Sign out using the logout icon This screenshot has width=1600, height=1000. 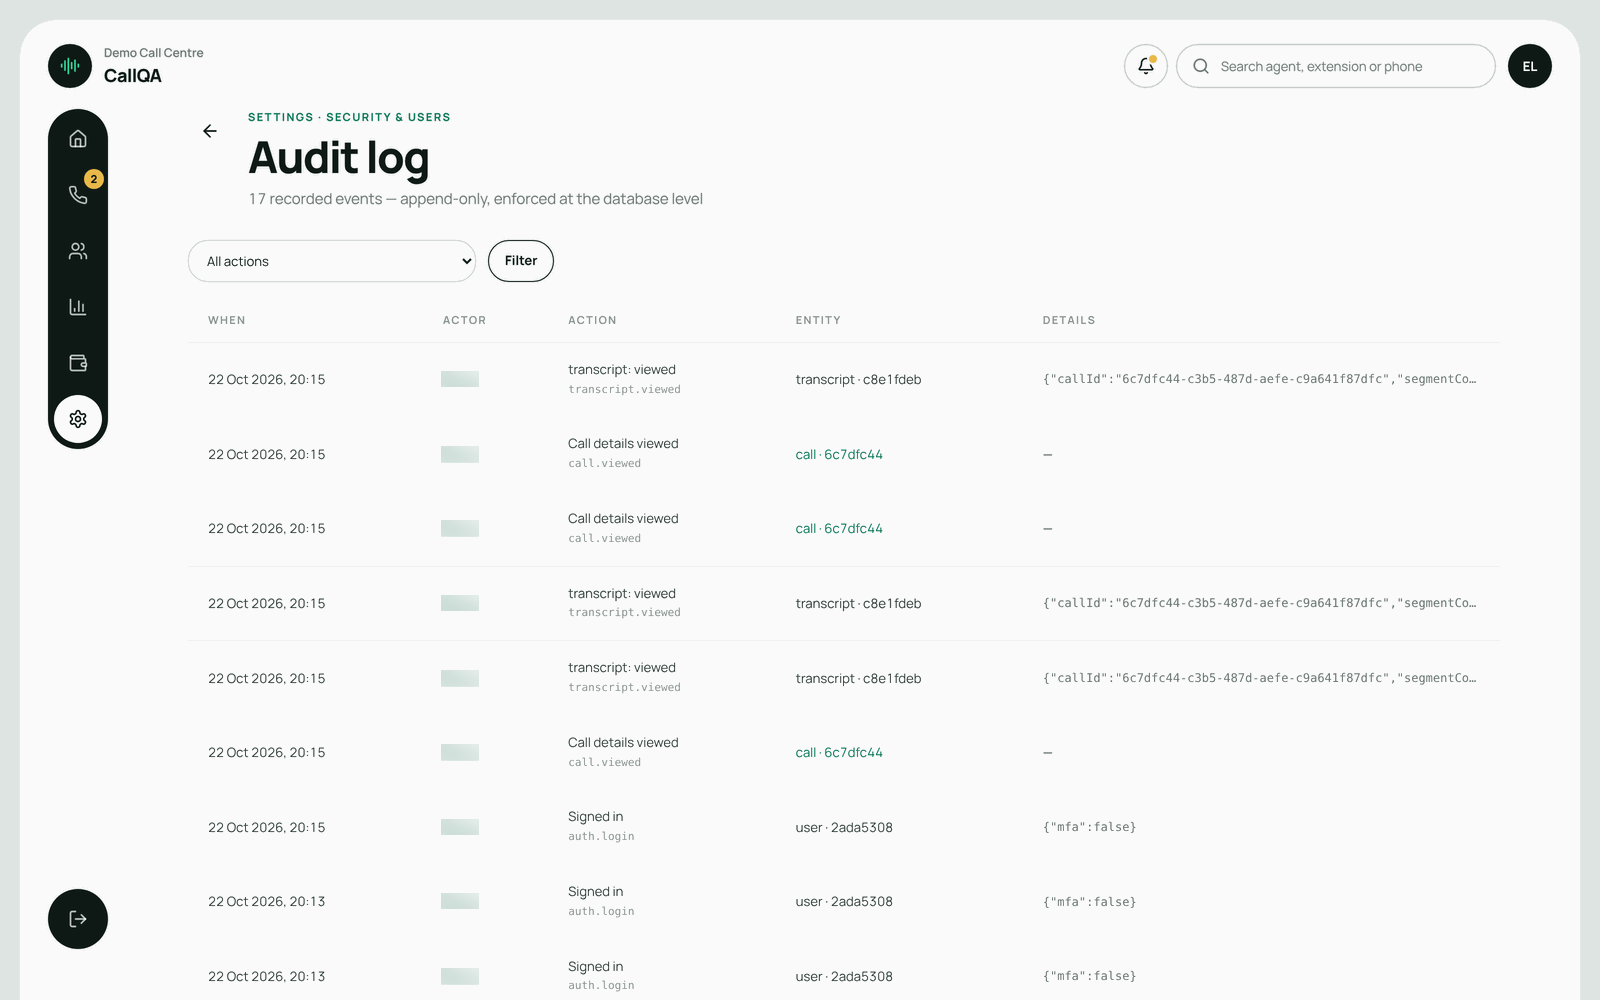[x=78, y=919]
